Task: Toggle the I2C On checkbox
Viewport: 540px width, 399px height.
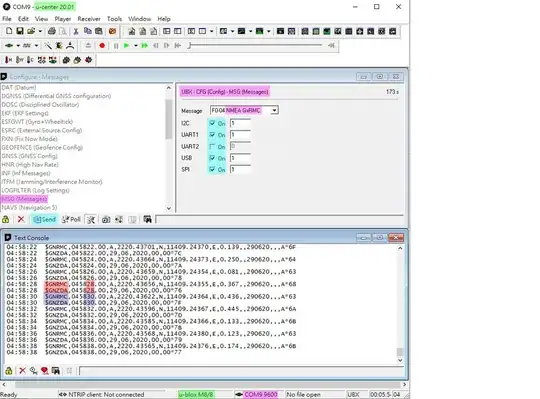Action: (212, 123)
